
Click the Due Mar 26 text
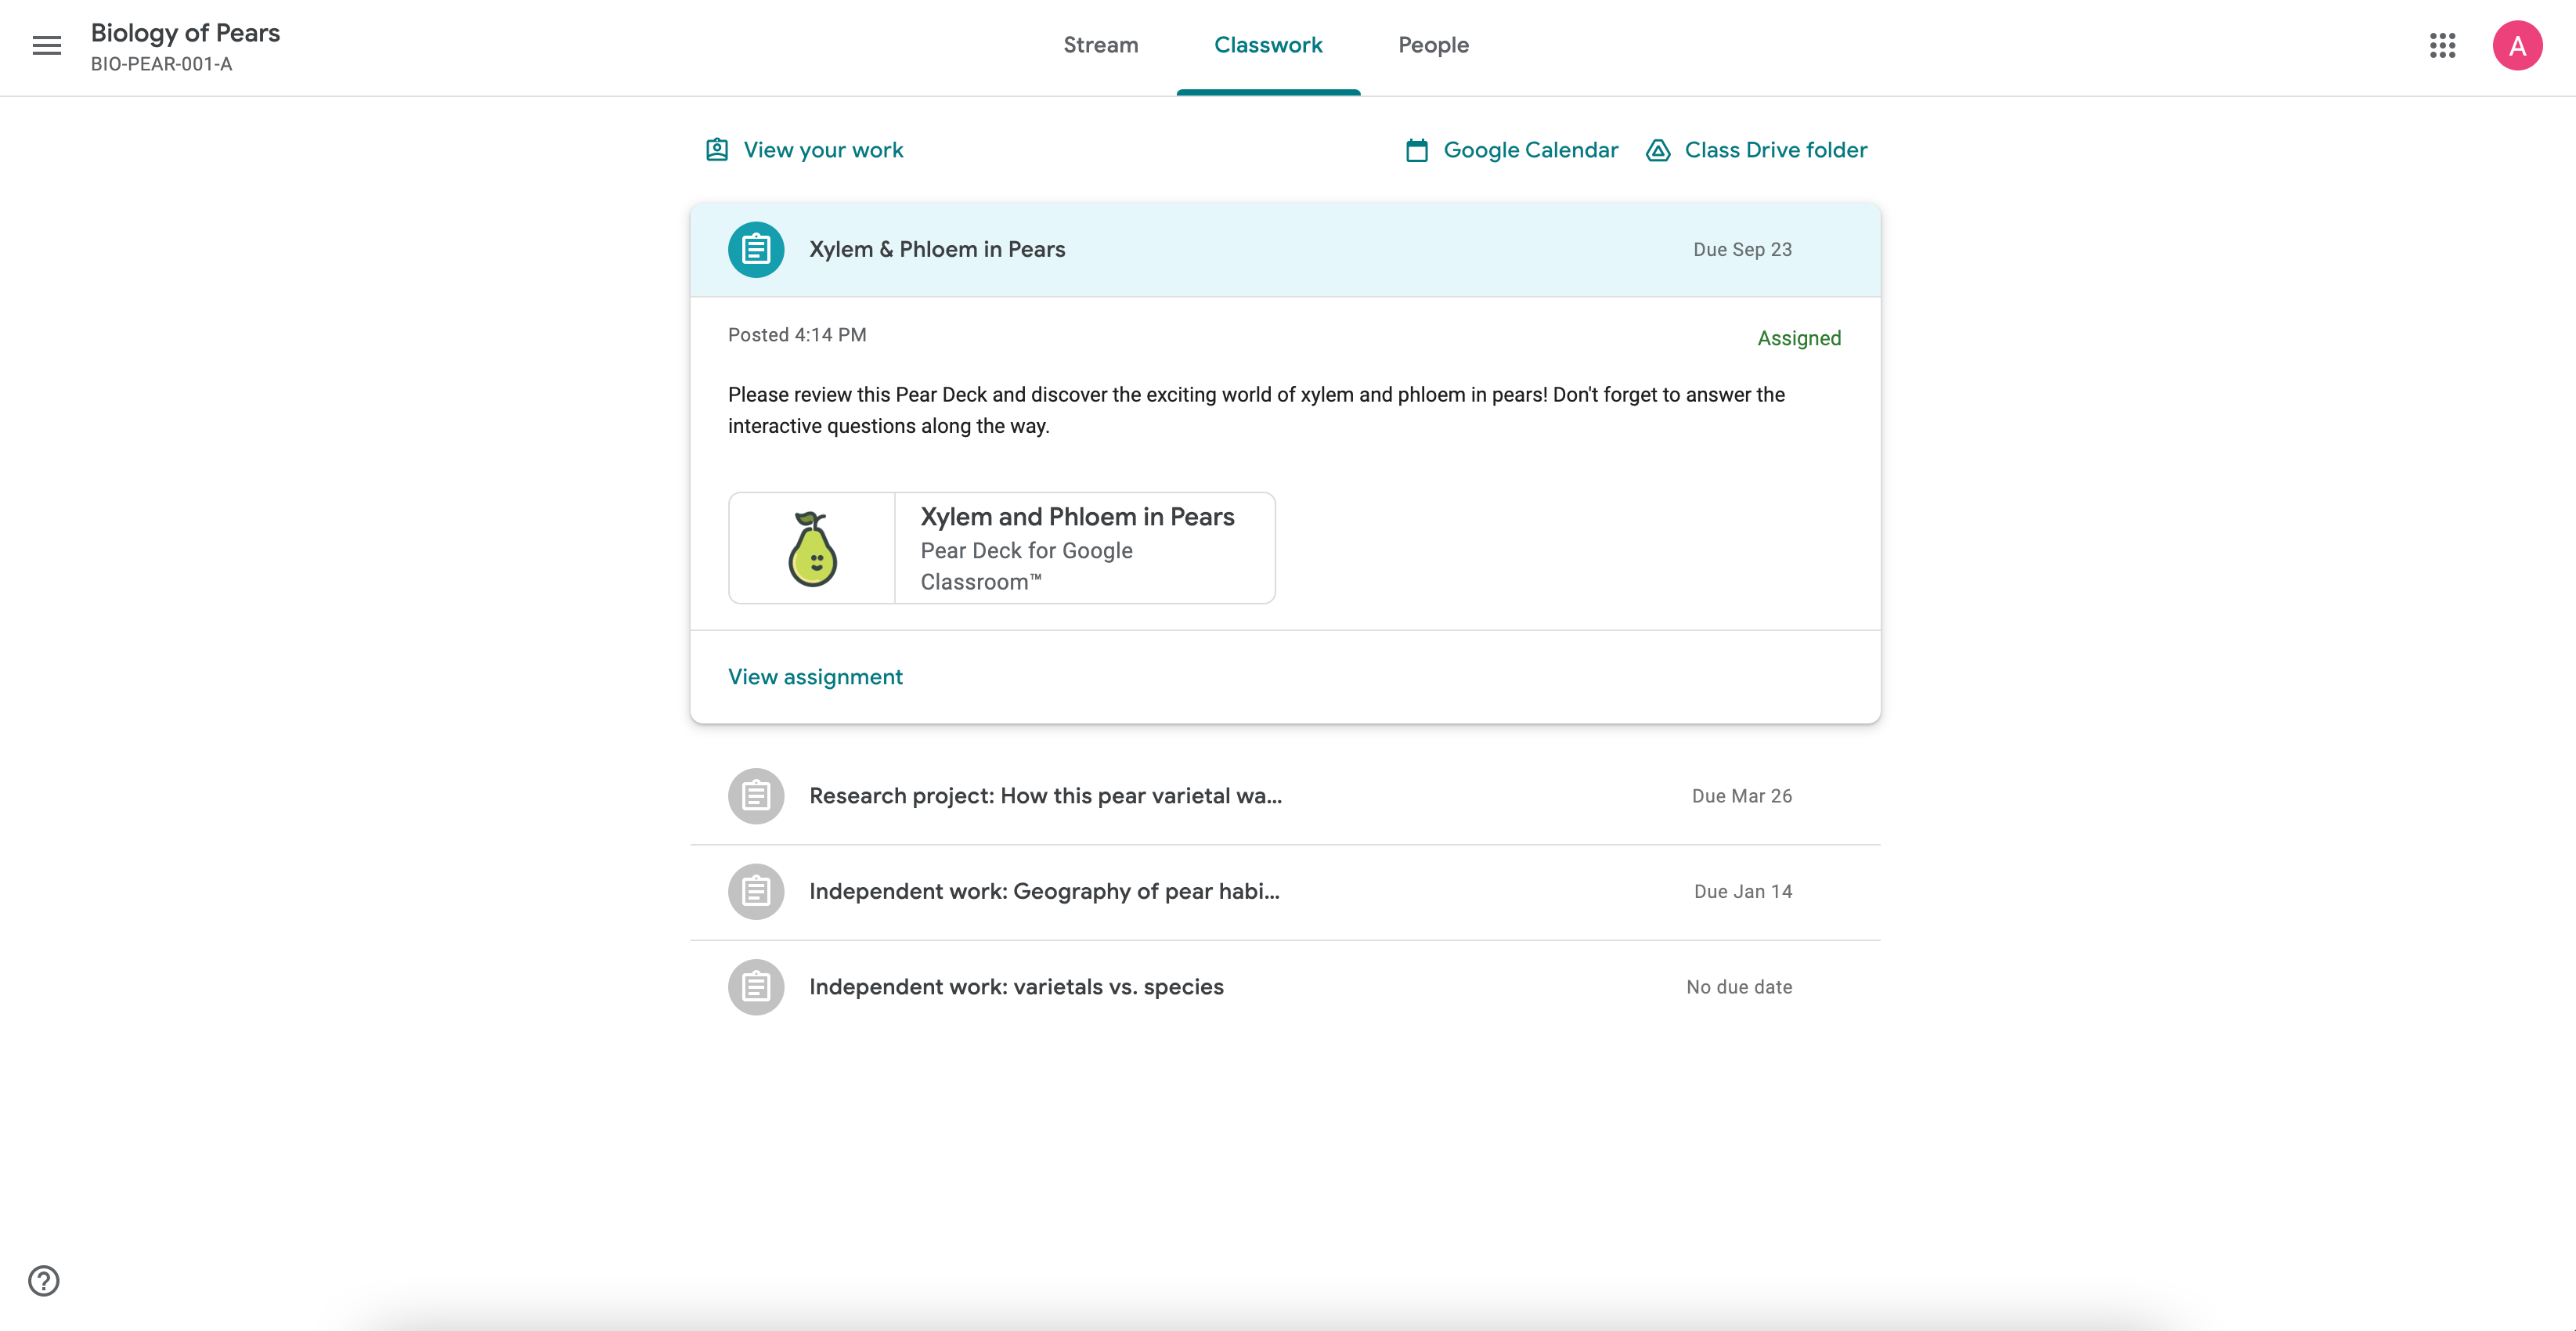click(1742, 796)
